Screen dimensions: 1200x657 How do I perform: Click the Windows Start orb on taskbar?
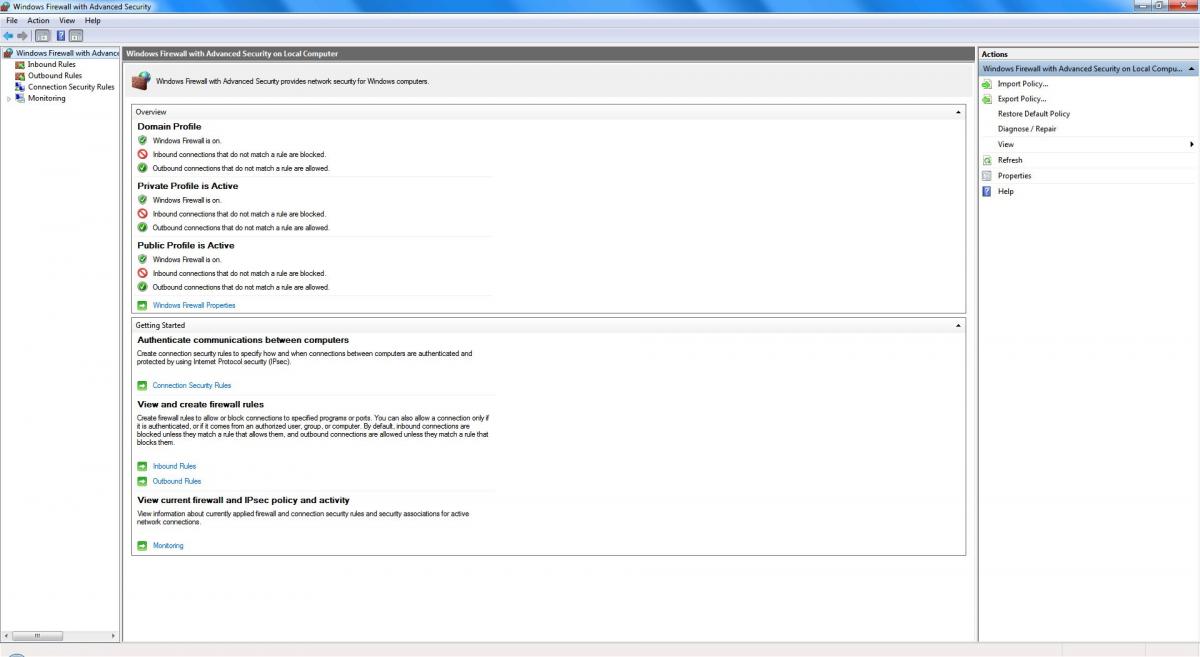tap(16, 654)
